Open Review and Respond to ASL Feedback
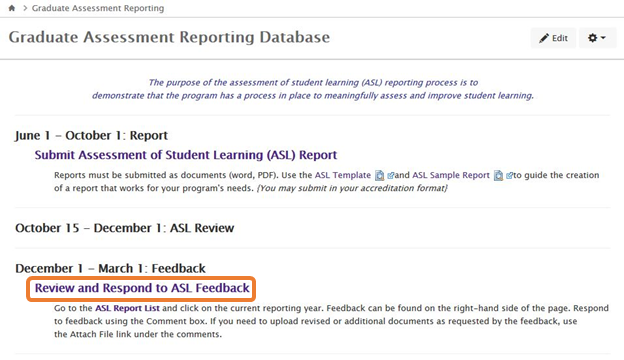Screen dimensions: 624x360 tap(142, 288)
